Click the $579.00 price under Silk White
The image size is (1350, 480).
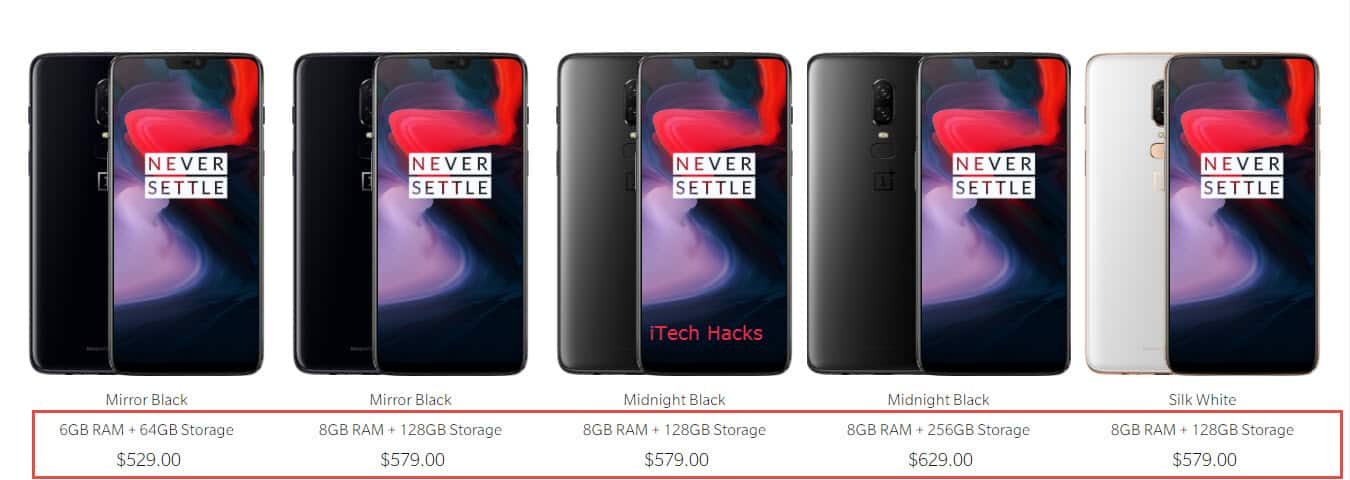click(x=1204, y=460)
